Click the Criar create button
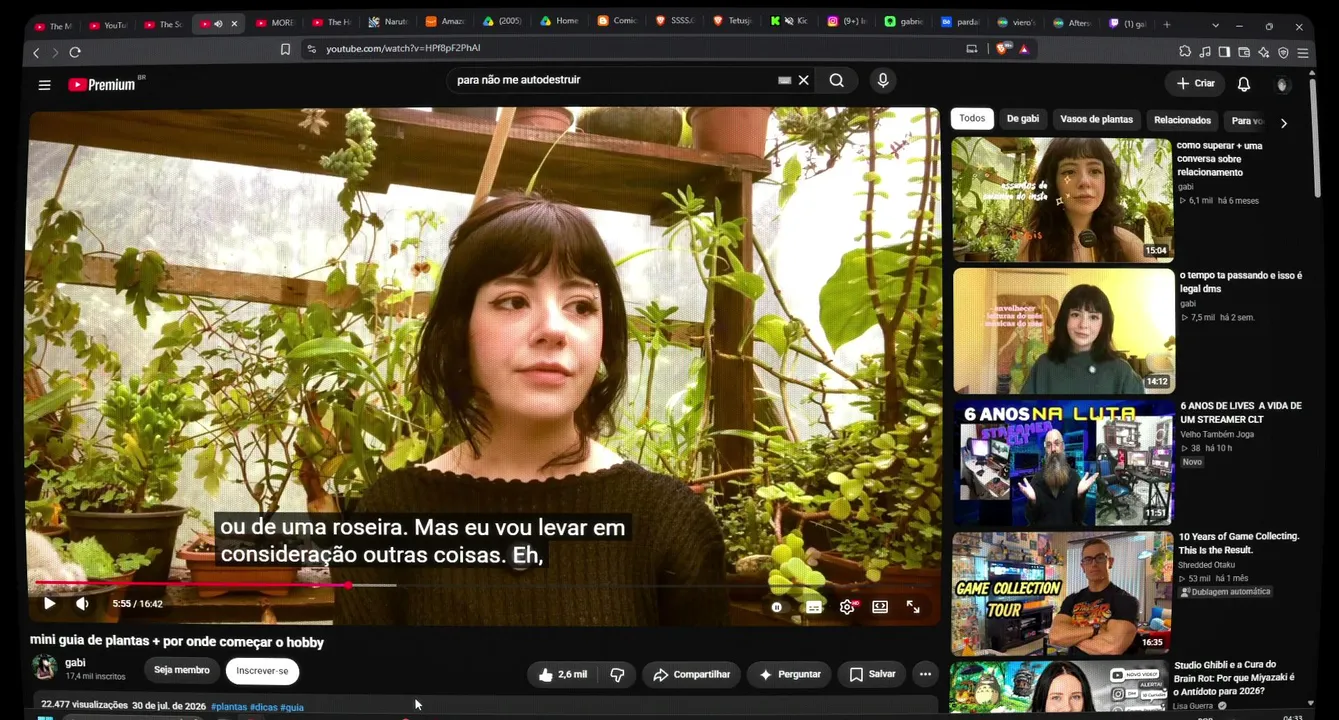Viewport: 1339px width, 720px height. tap(1195, 84)
